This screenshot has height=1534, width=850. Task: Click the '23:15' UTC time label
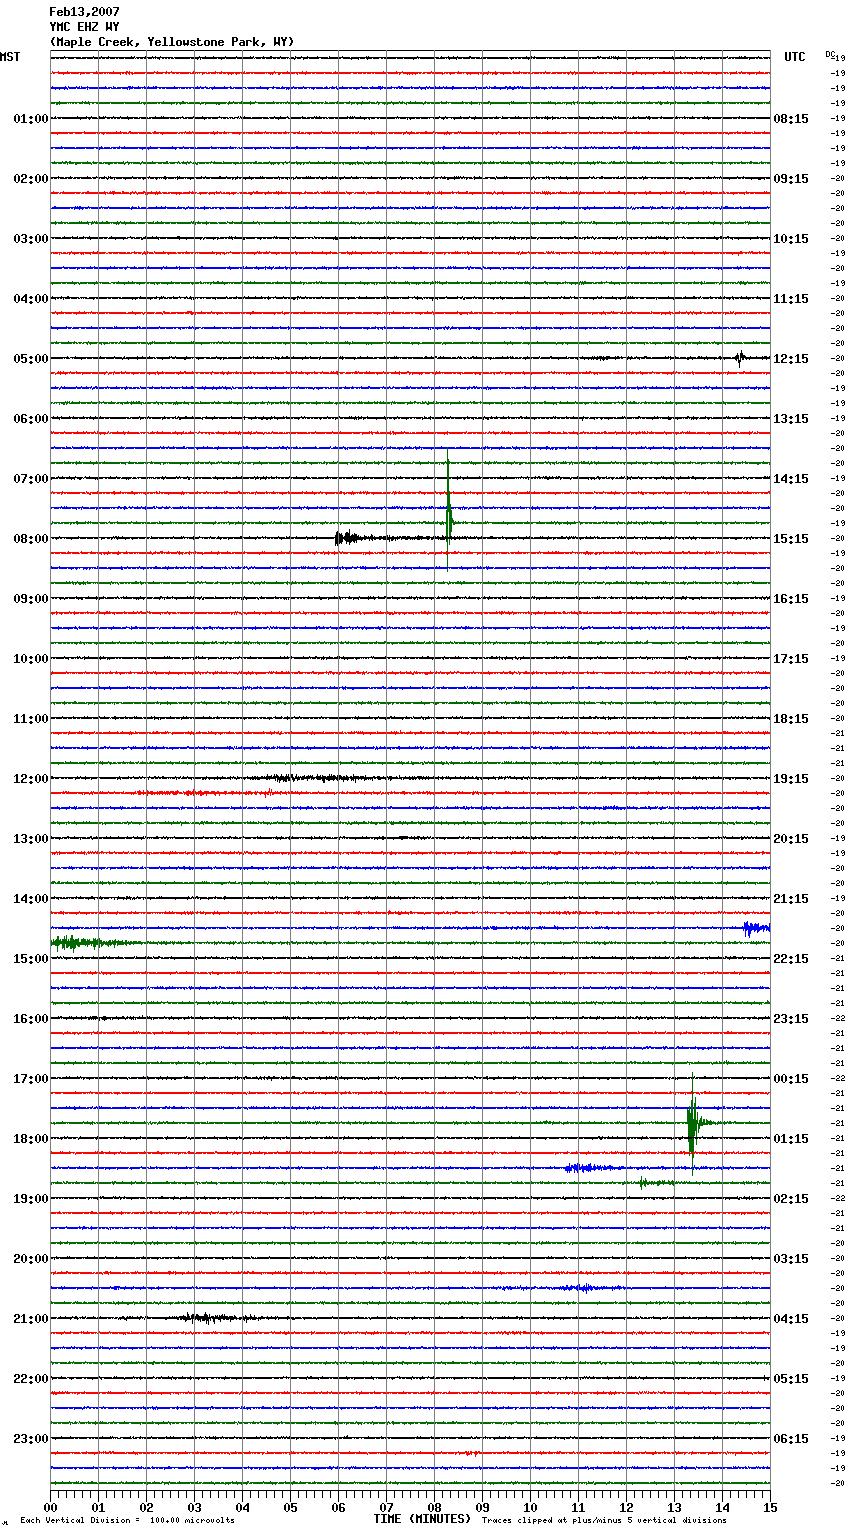tap(791, 1019)
